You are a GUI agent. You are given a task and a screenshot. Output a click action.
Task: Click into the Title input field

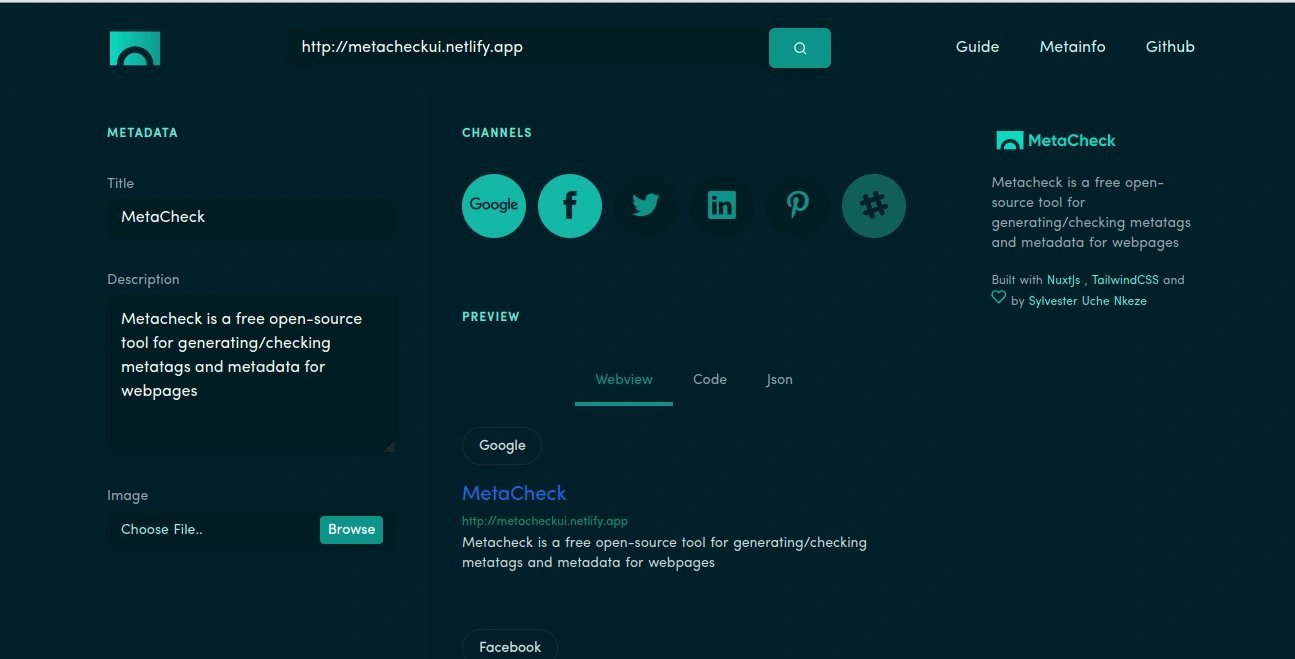point(252,217)
